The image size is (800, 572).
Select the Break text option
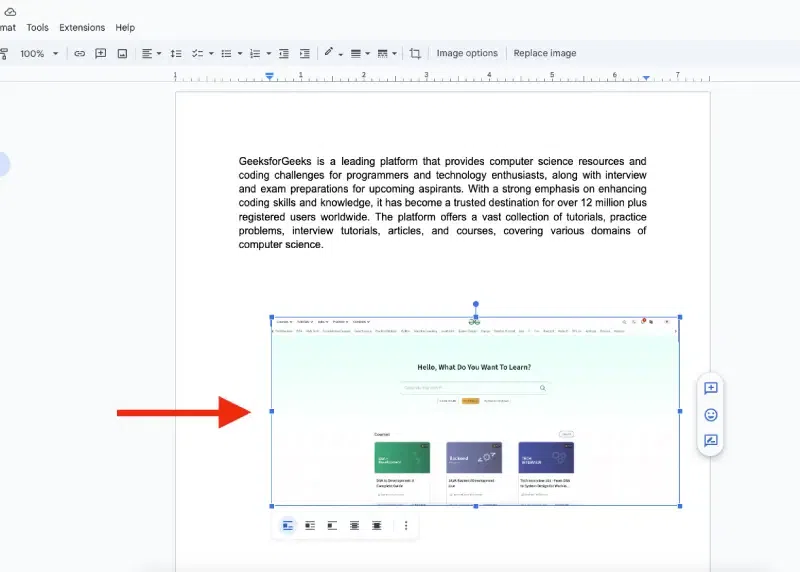(332, 526)
